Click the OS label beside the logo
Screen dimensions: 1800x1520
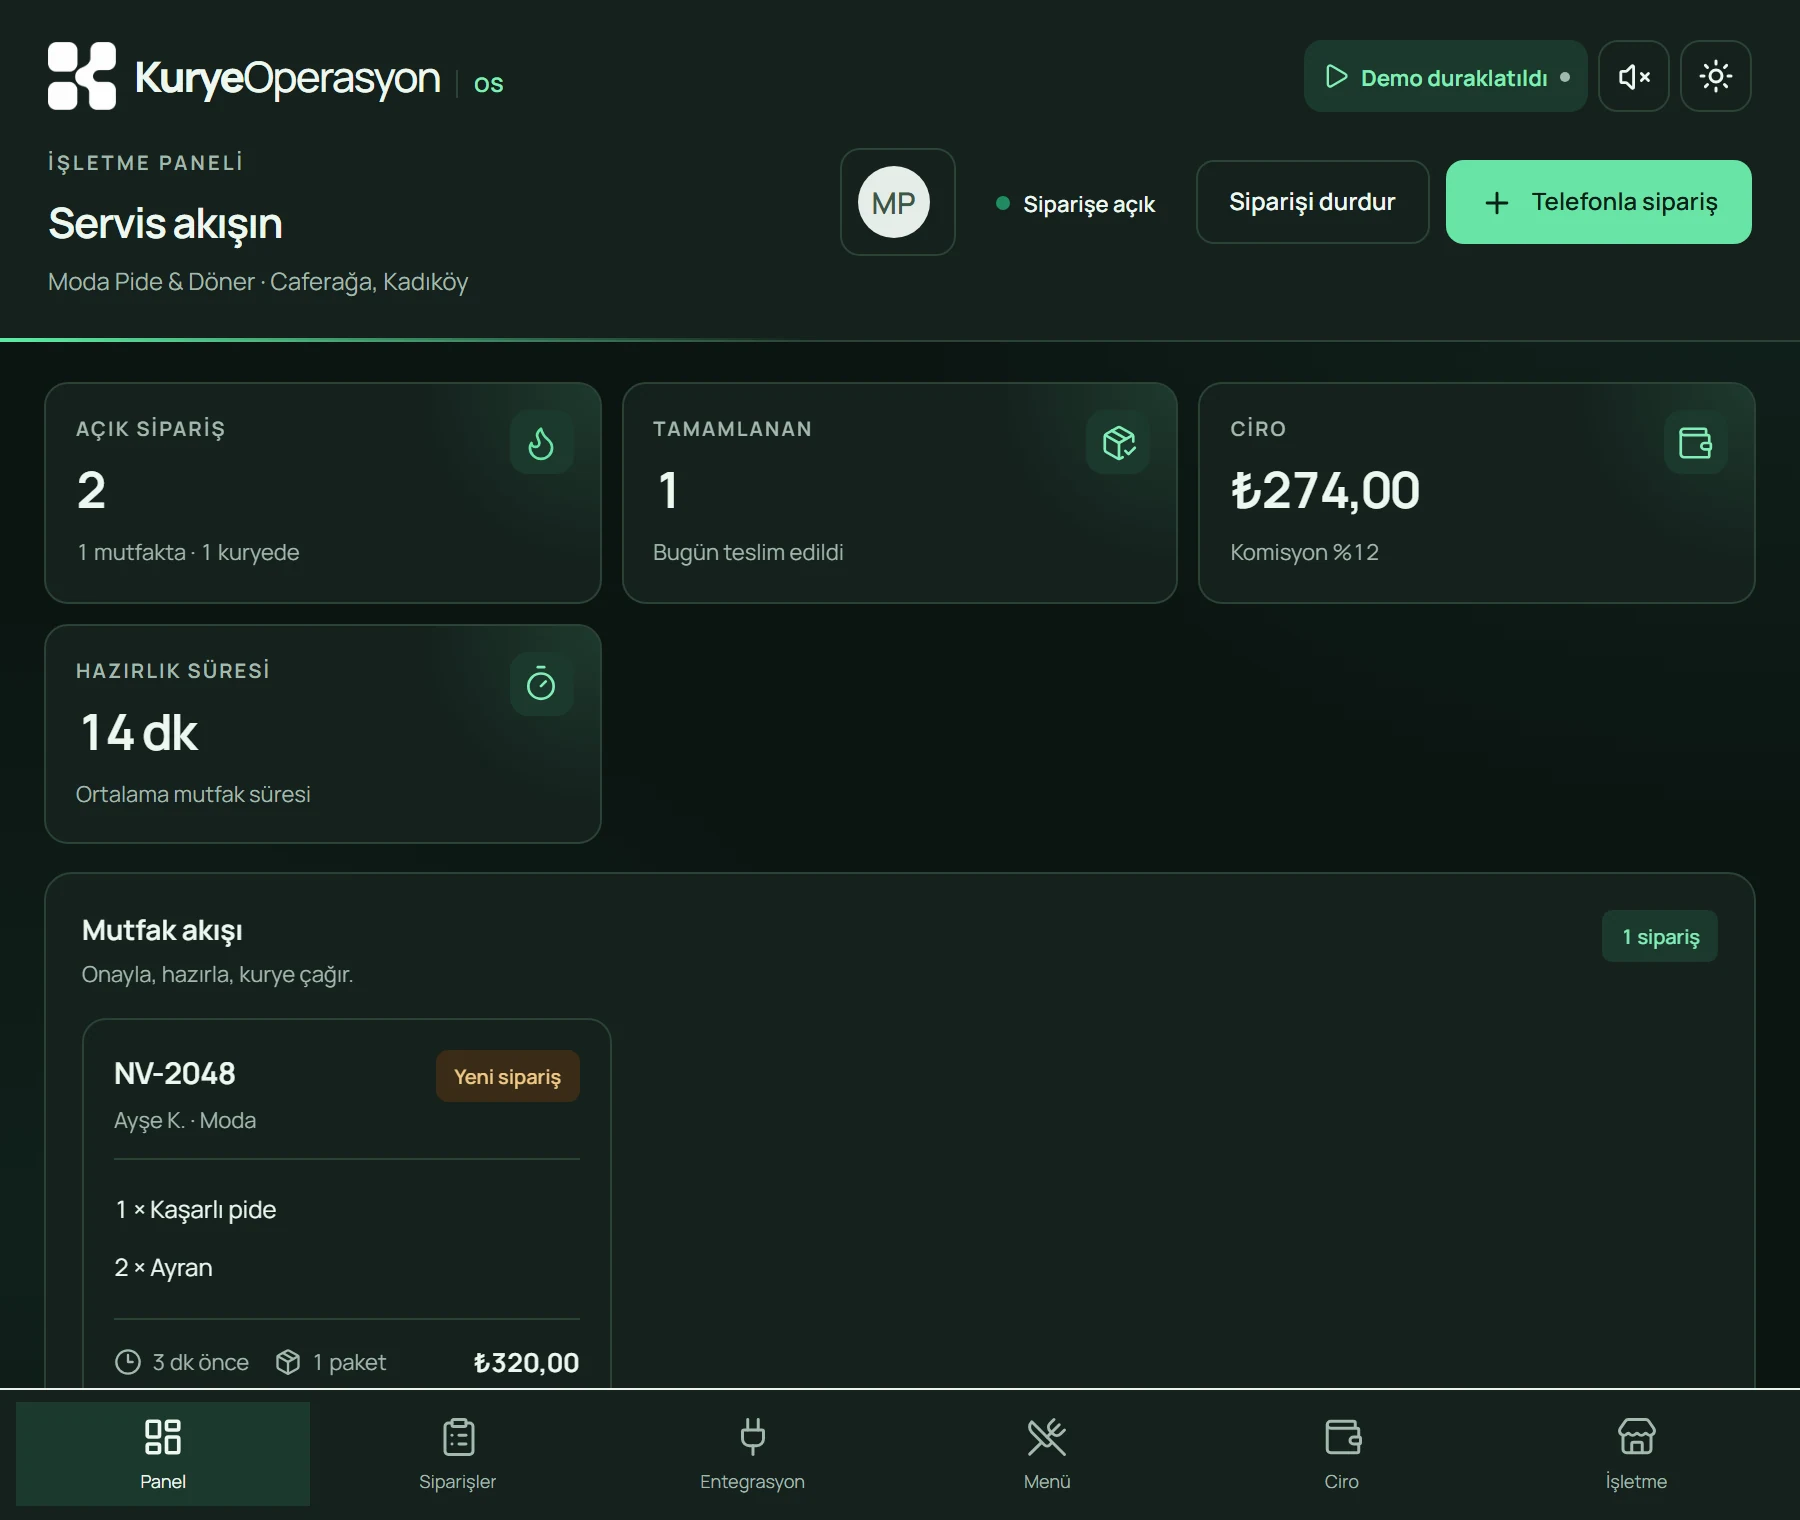488,84
